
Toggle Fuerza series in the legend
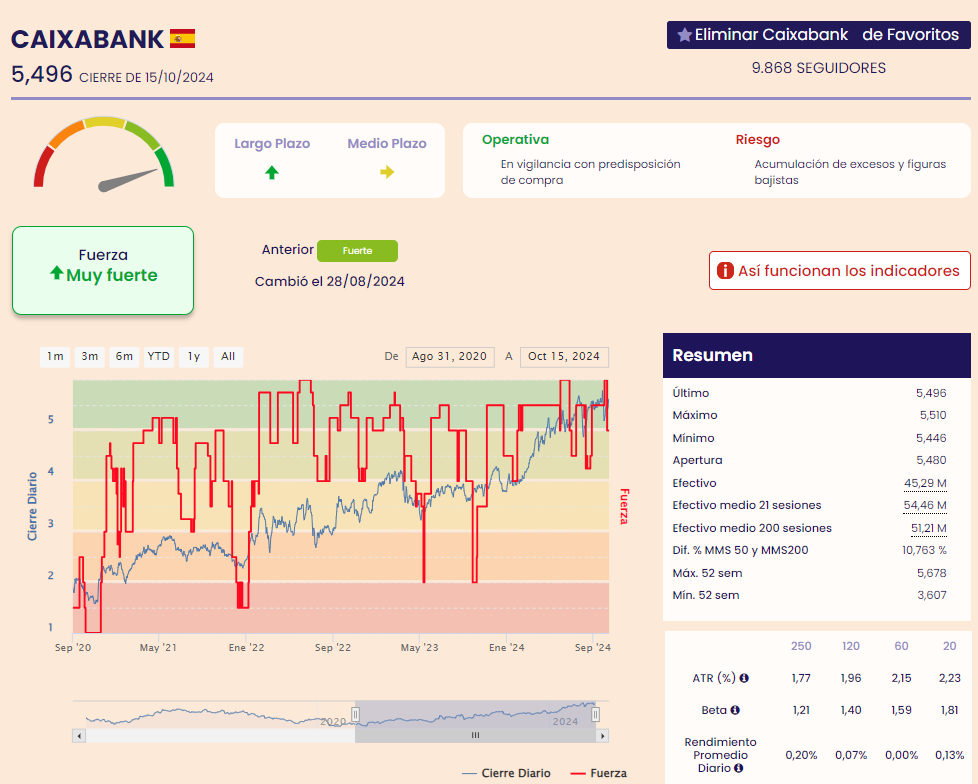pyautogui.click(x=599, y=773)
